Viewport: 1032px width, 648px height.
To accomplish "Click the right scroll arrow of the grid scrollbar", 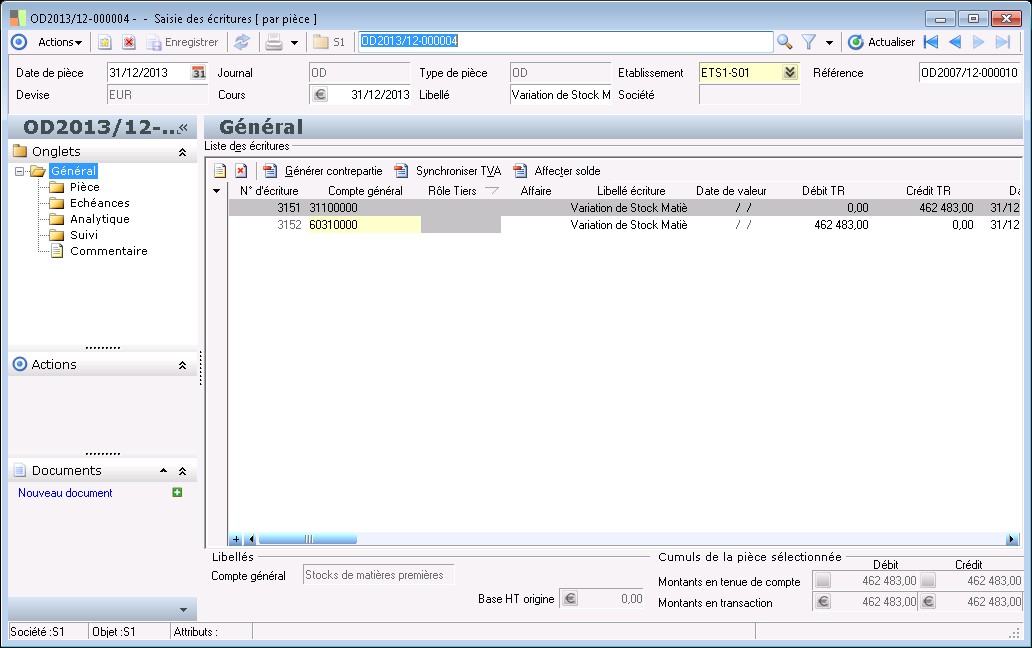I will [1012, 539].
